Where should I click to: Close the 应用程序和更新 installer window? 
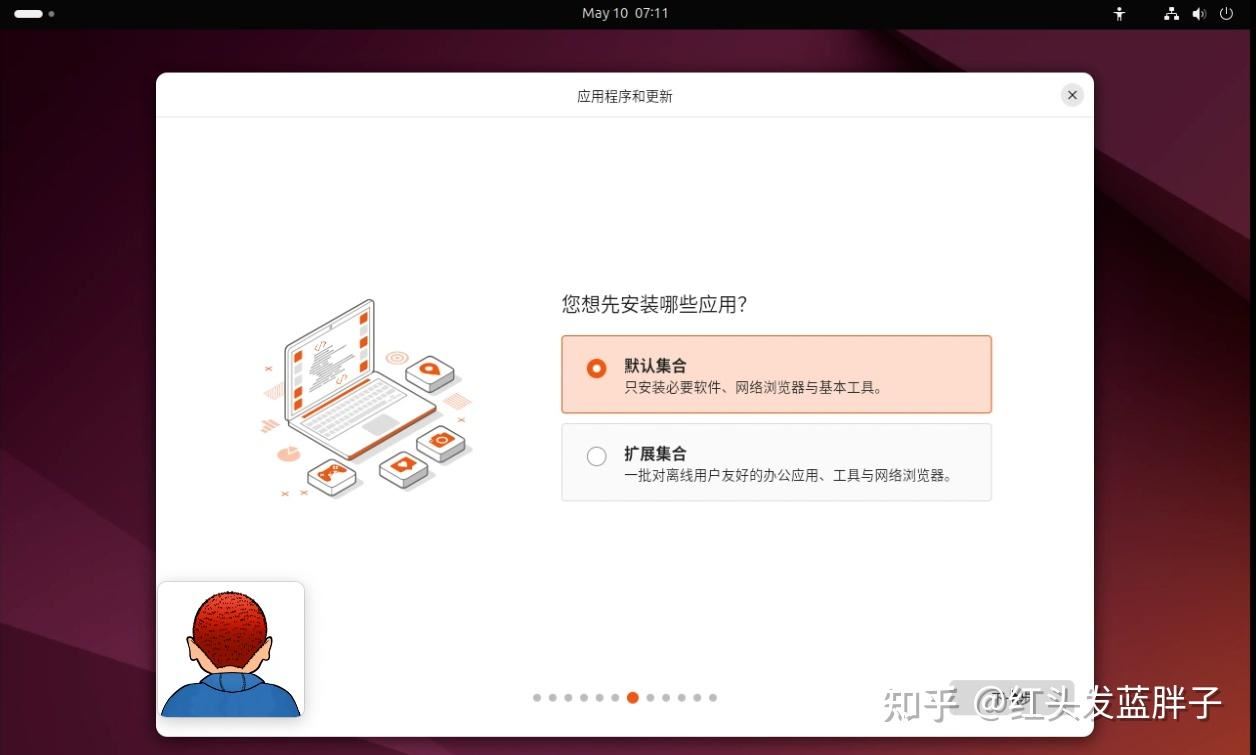point(1072,95)
